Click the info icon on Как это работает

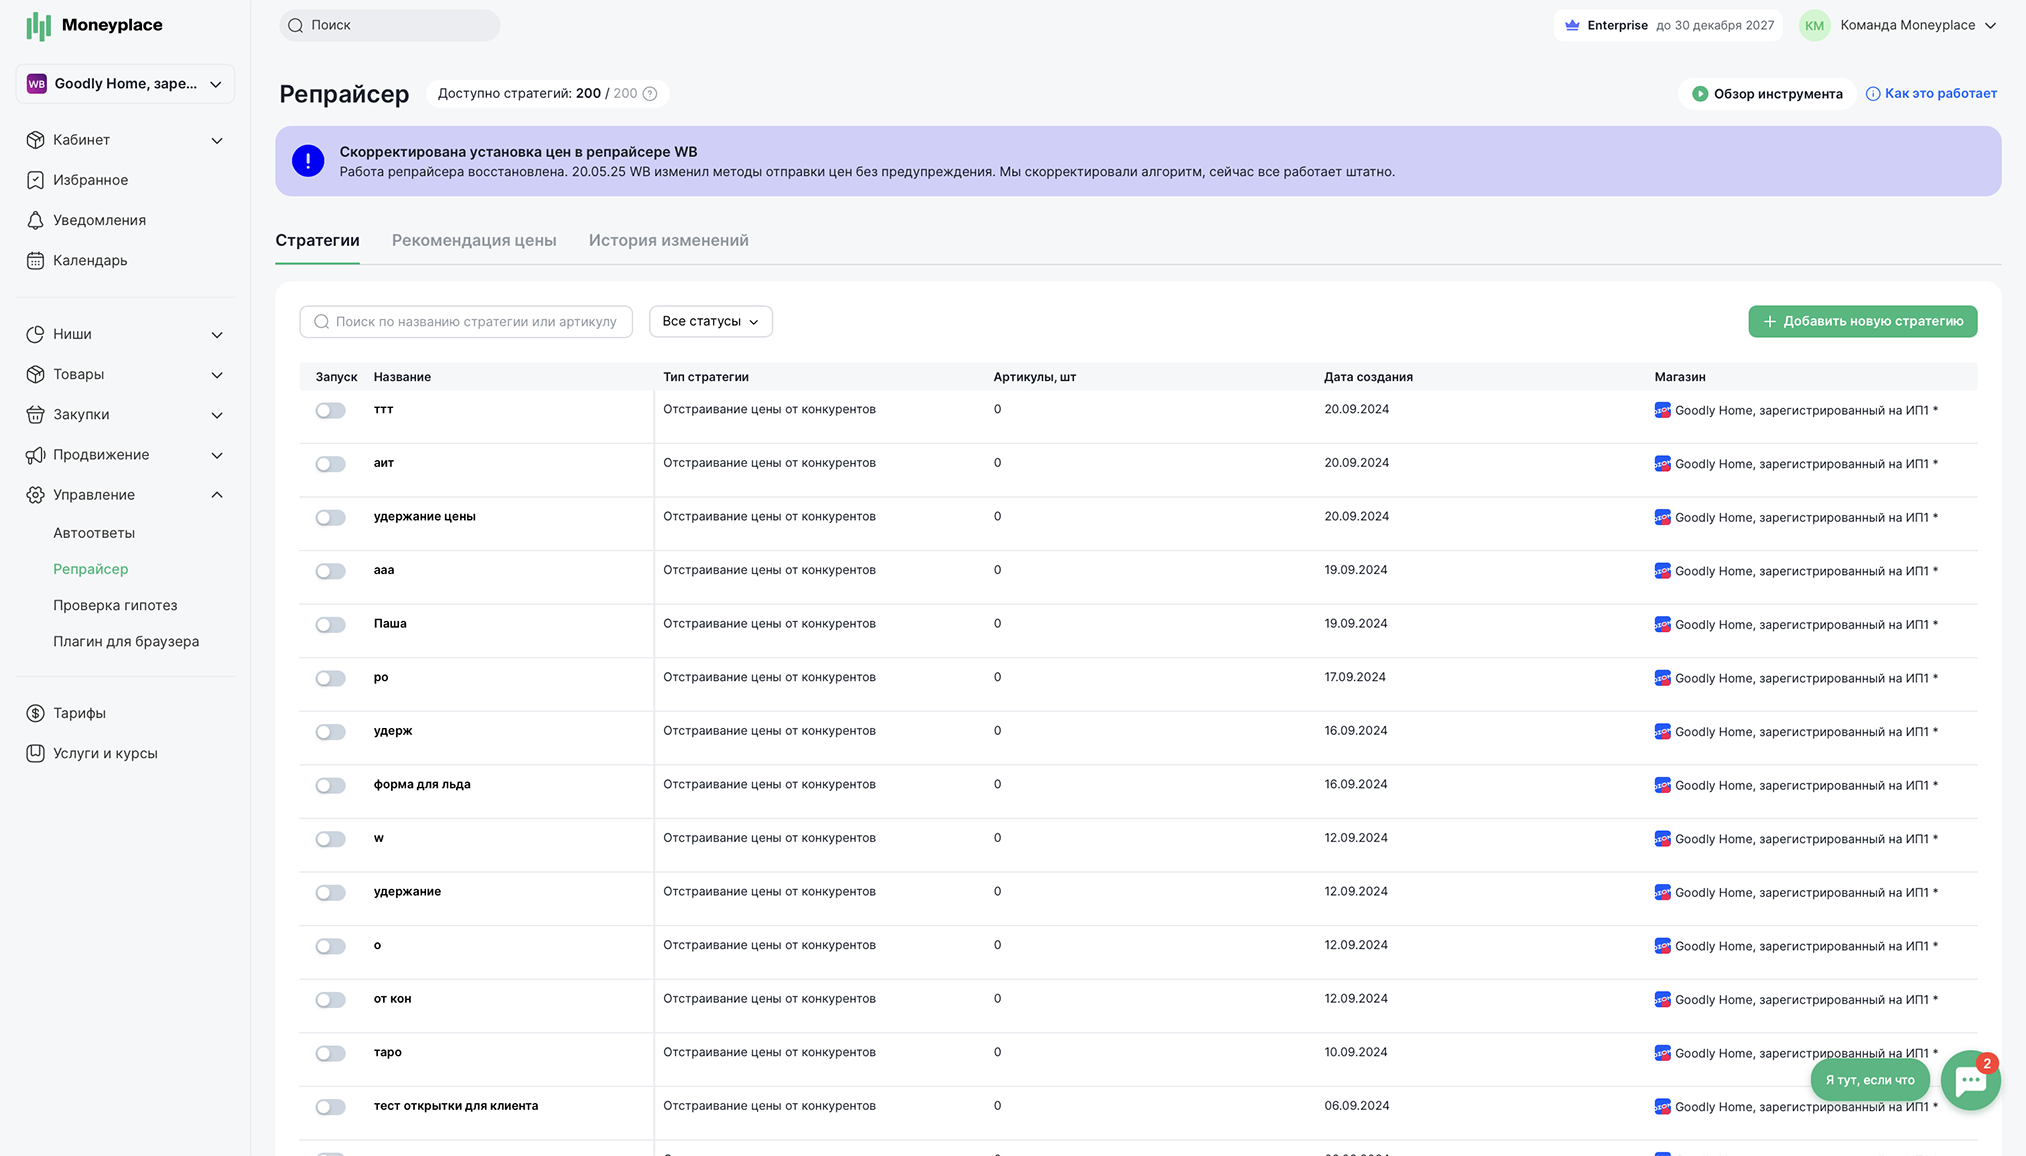(1872, 94)
